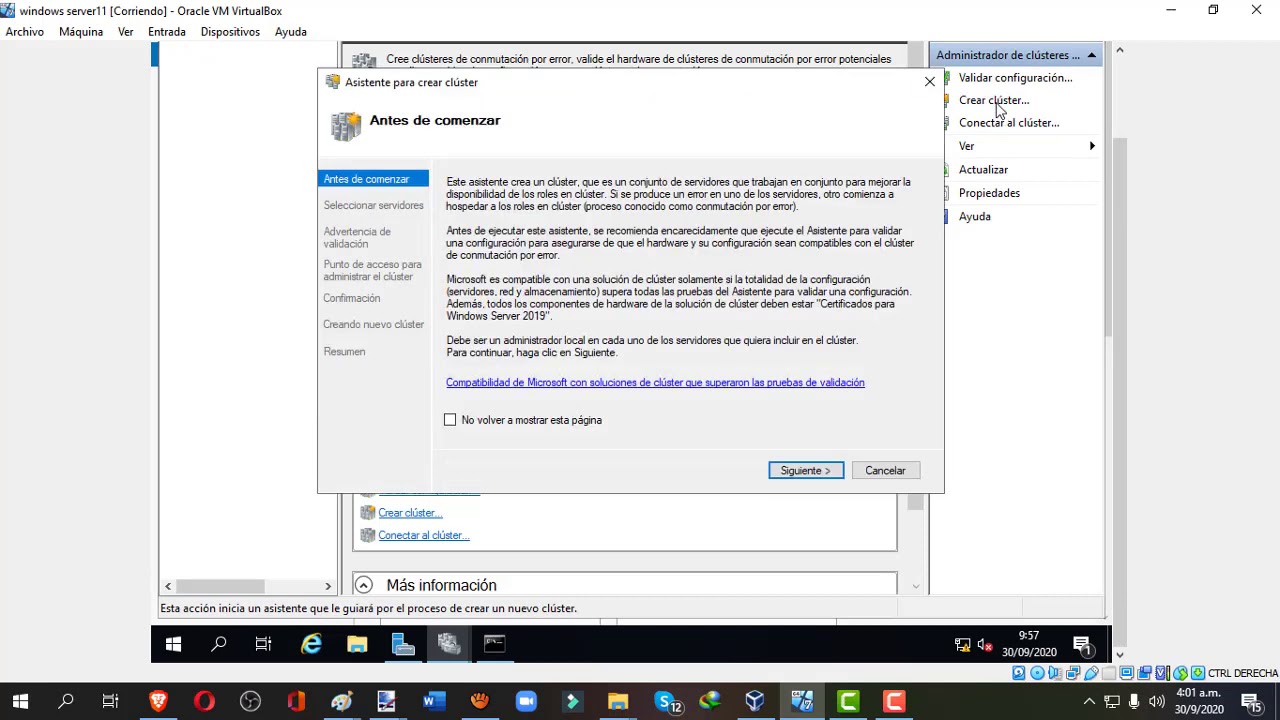Open Zoom from the host taskbar
This screenshot has height=720, width=1280.
pyautogui.click(x=526, y=701)
